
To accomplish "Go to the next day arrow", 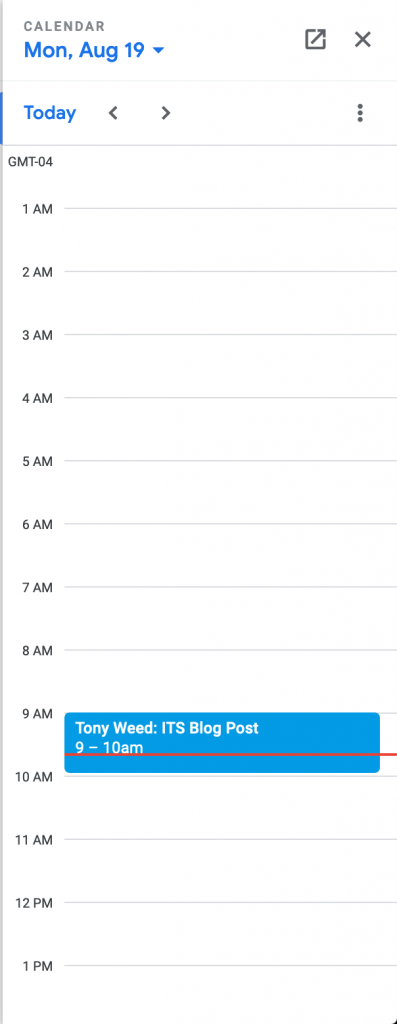I will (166, 113).
